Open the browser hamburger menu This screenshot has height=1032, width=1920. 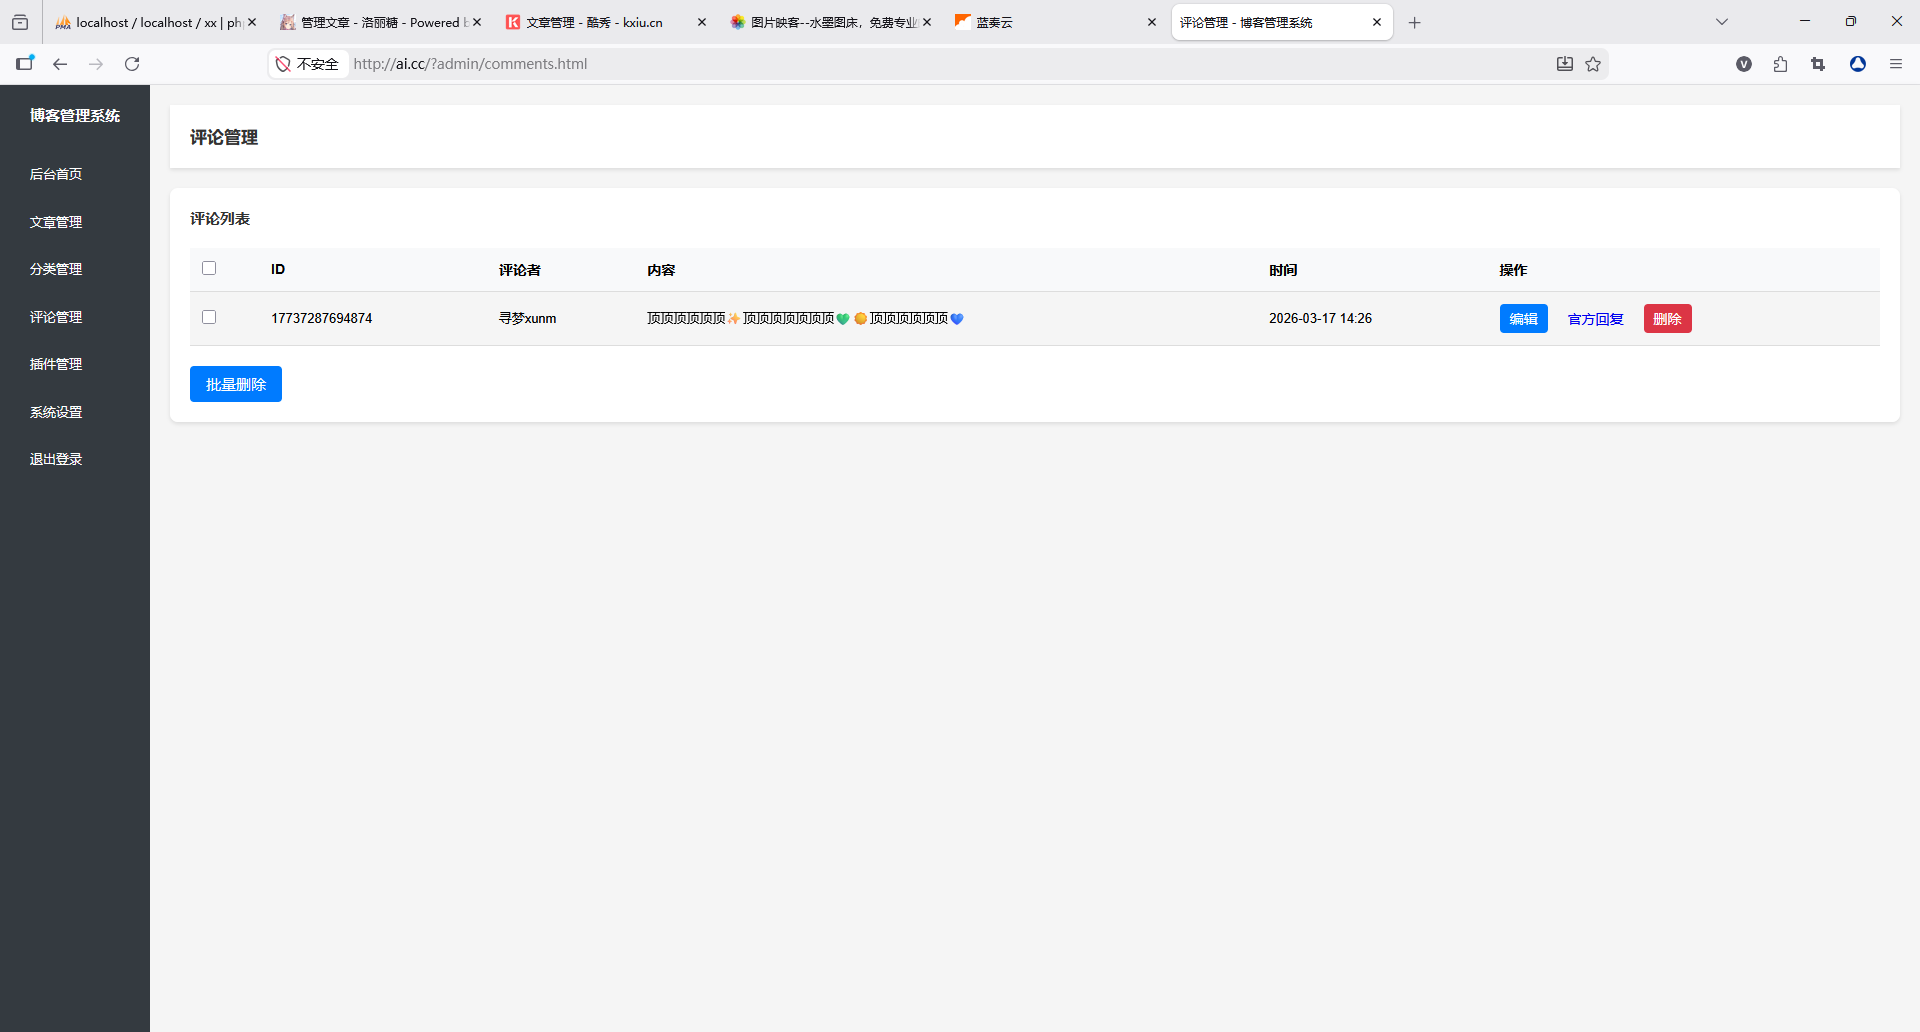click(x=1895, y=64)
